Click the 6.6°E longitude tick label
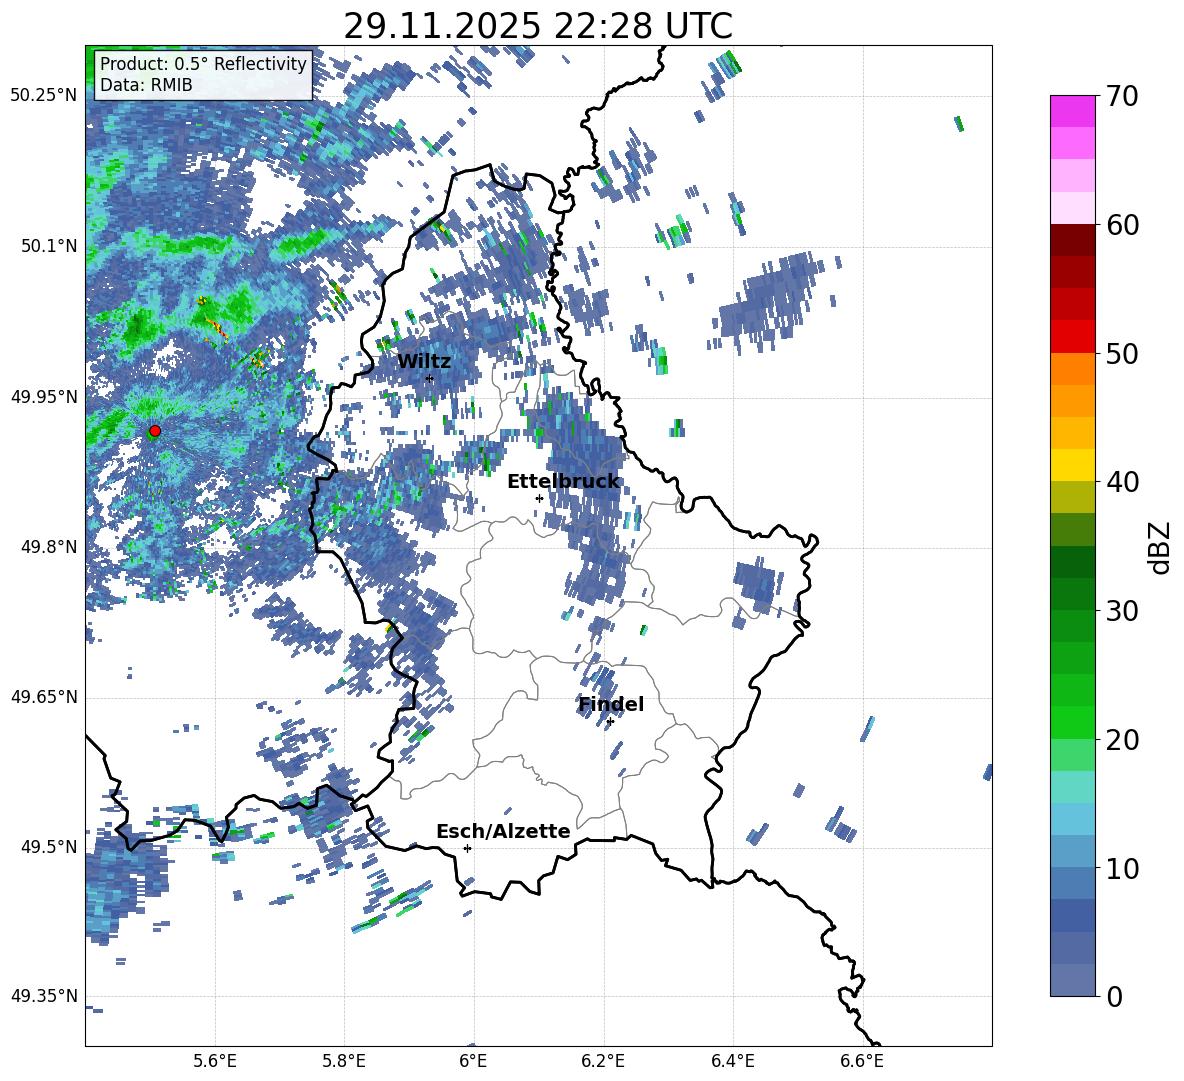This screenshot has height=1081, width=1184. (862, 1061)
